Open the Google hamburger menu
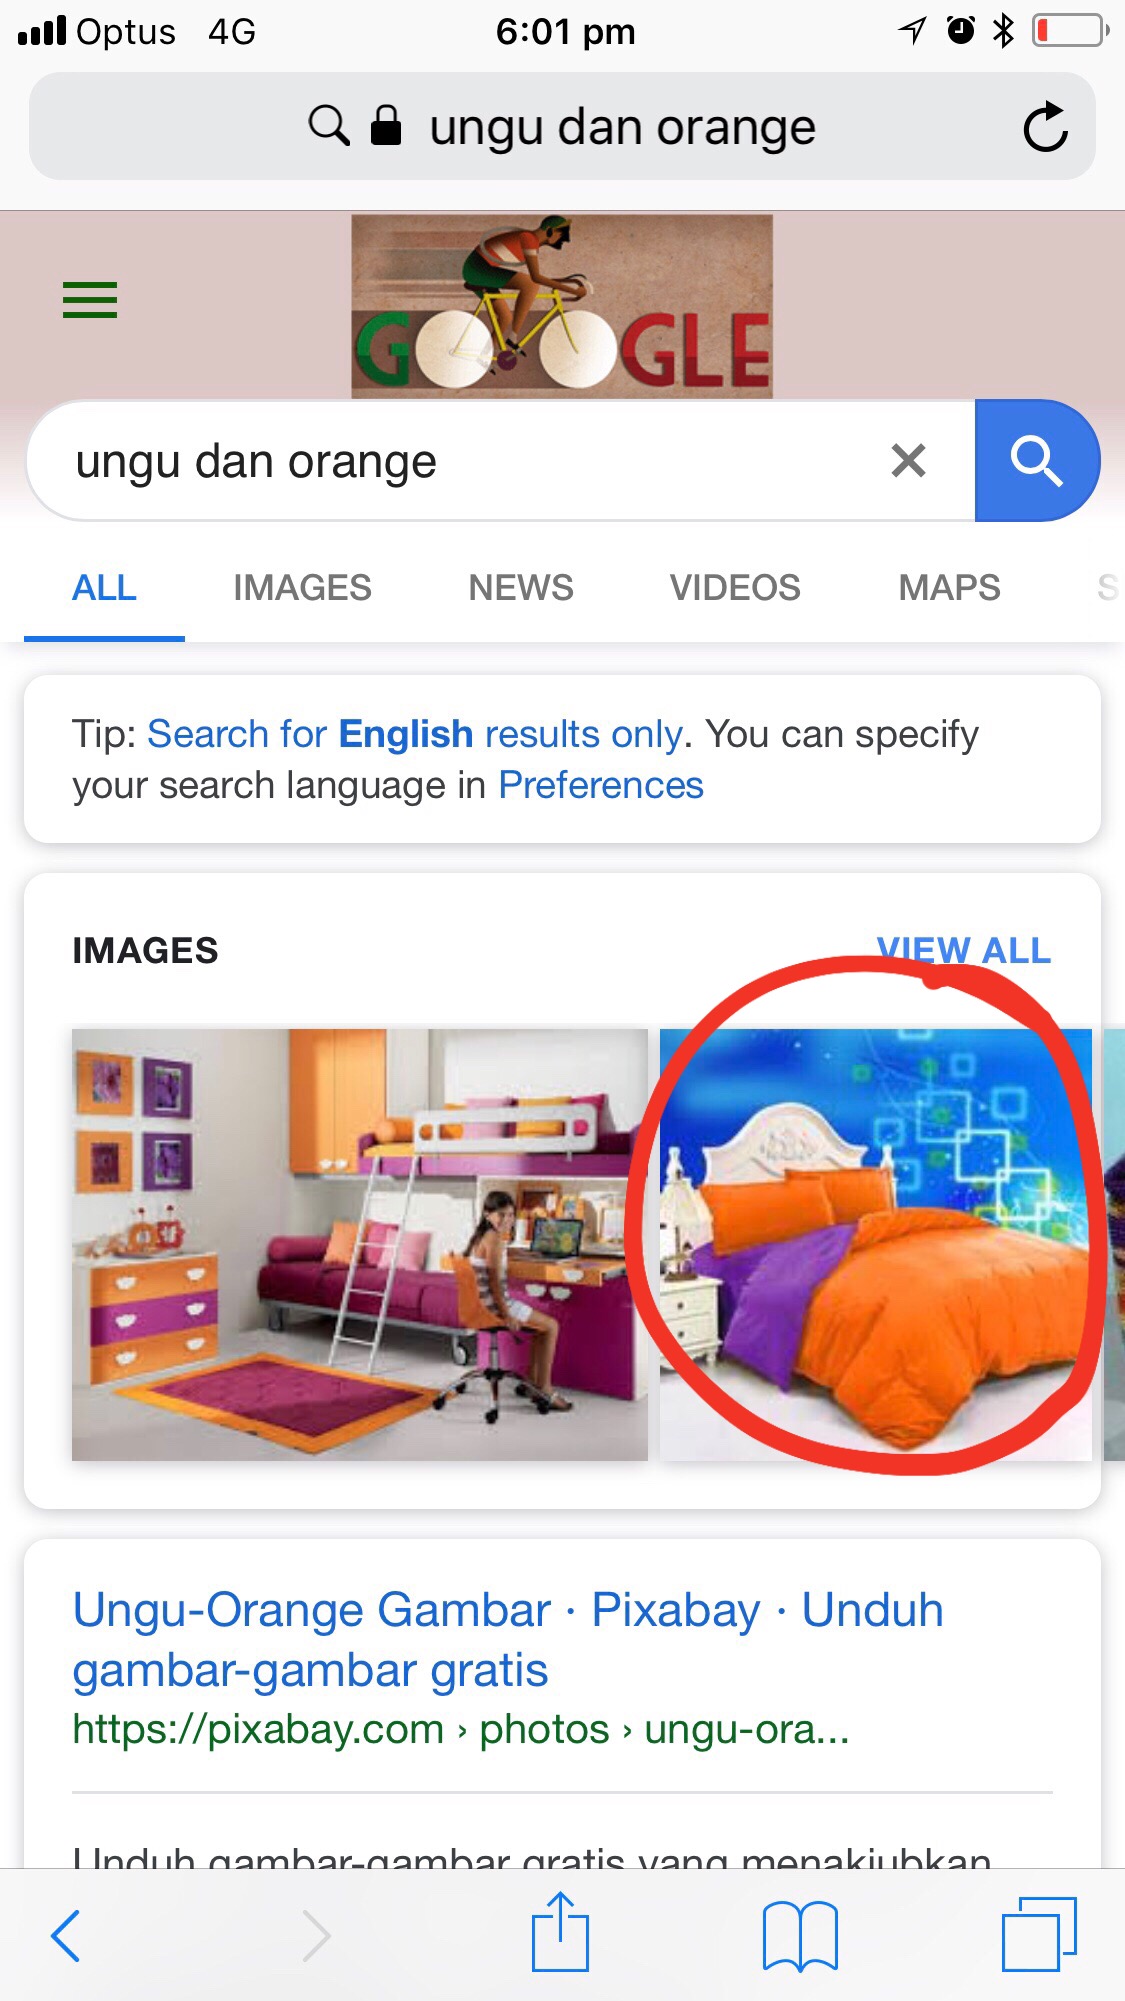1125x2001 pixels. click(x=90, y=300)
